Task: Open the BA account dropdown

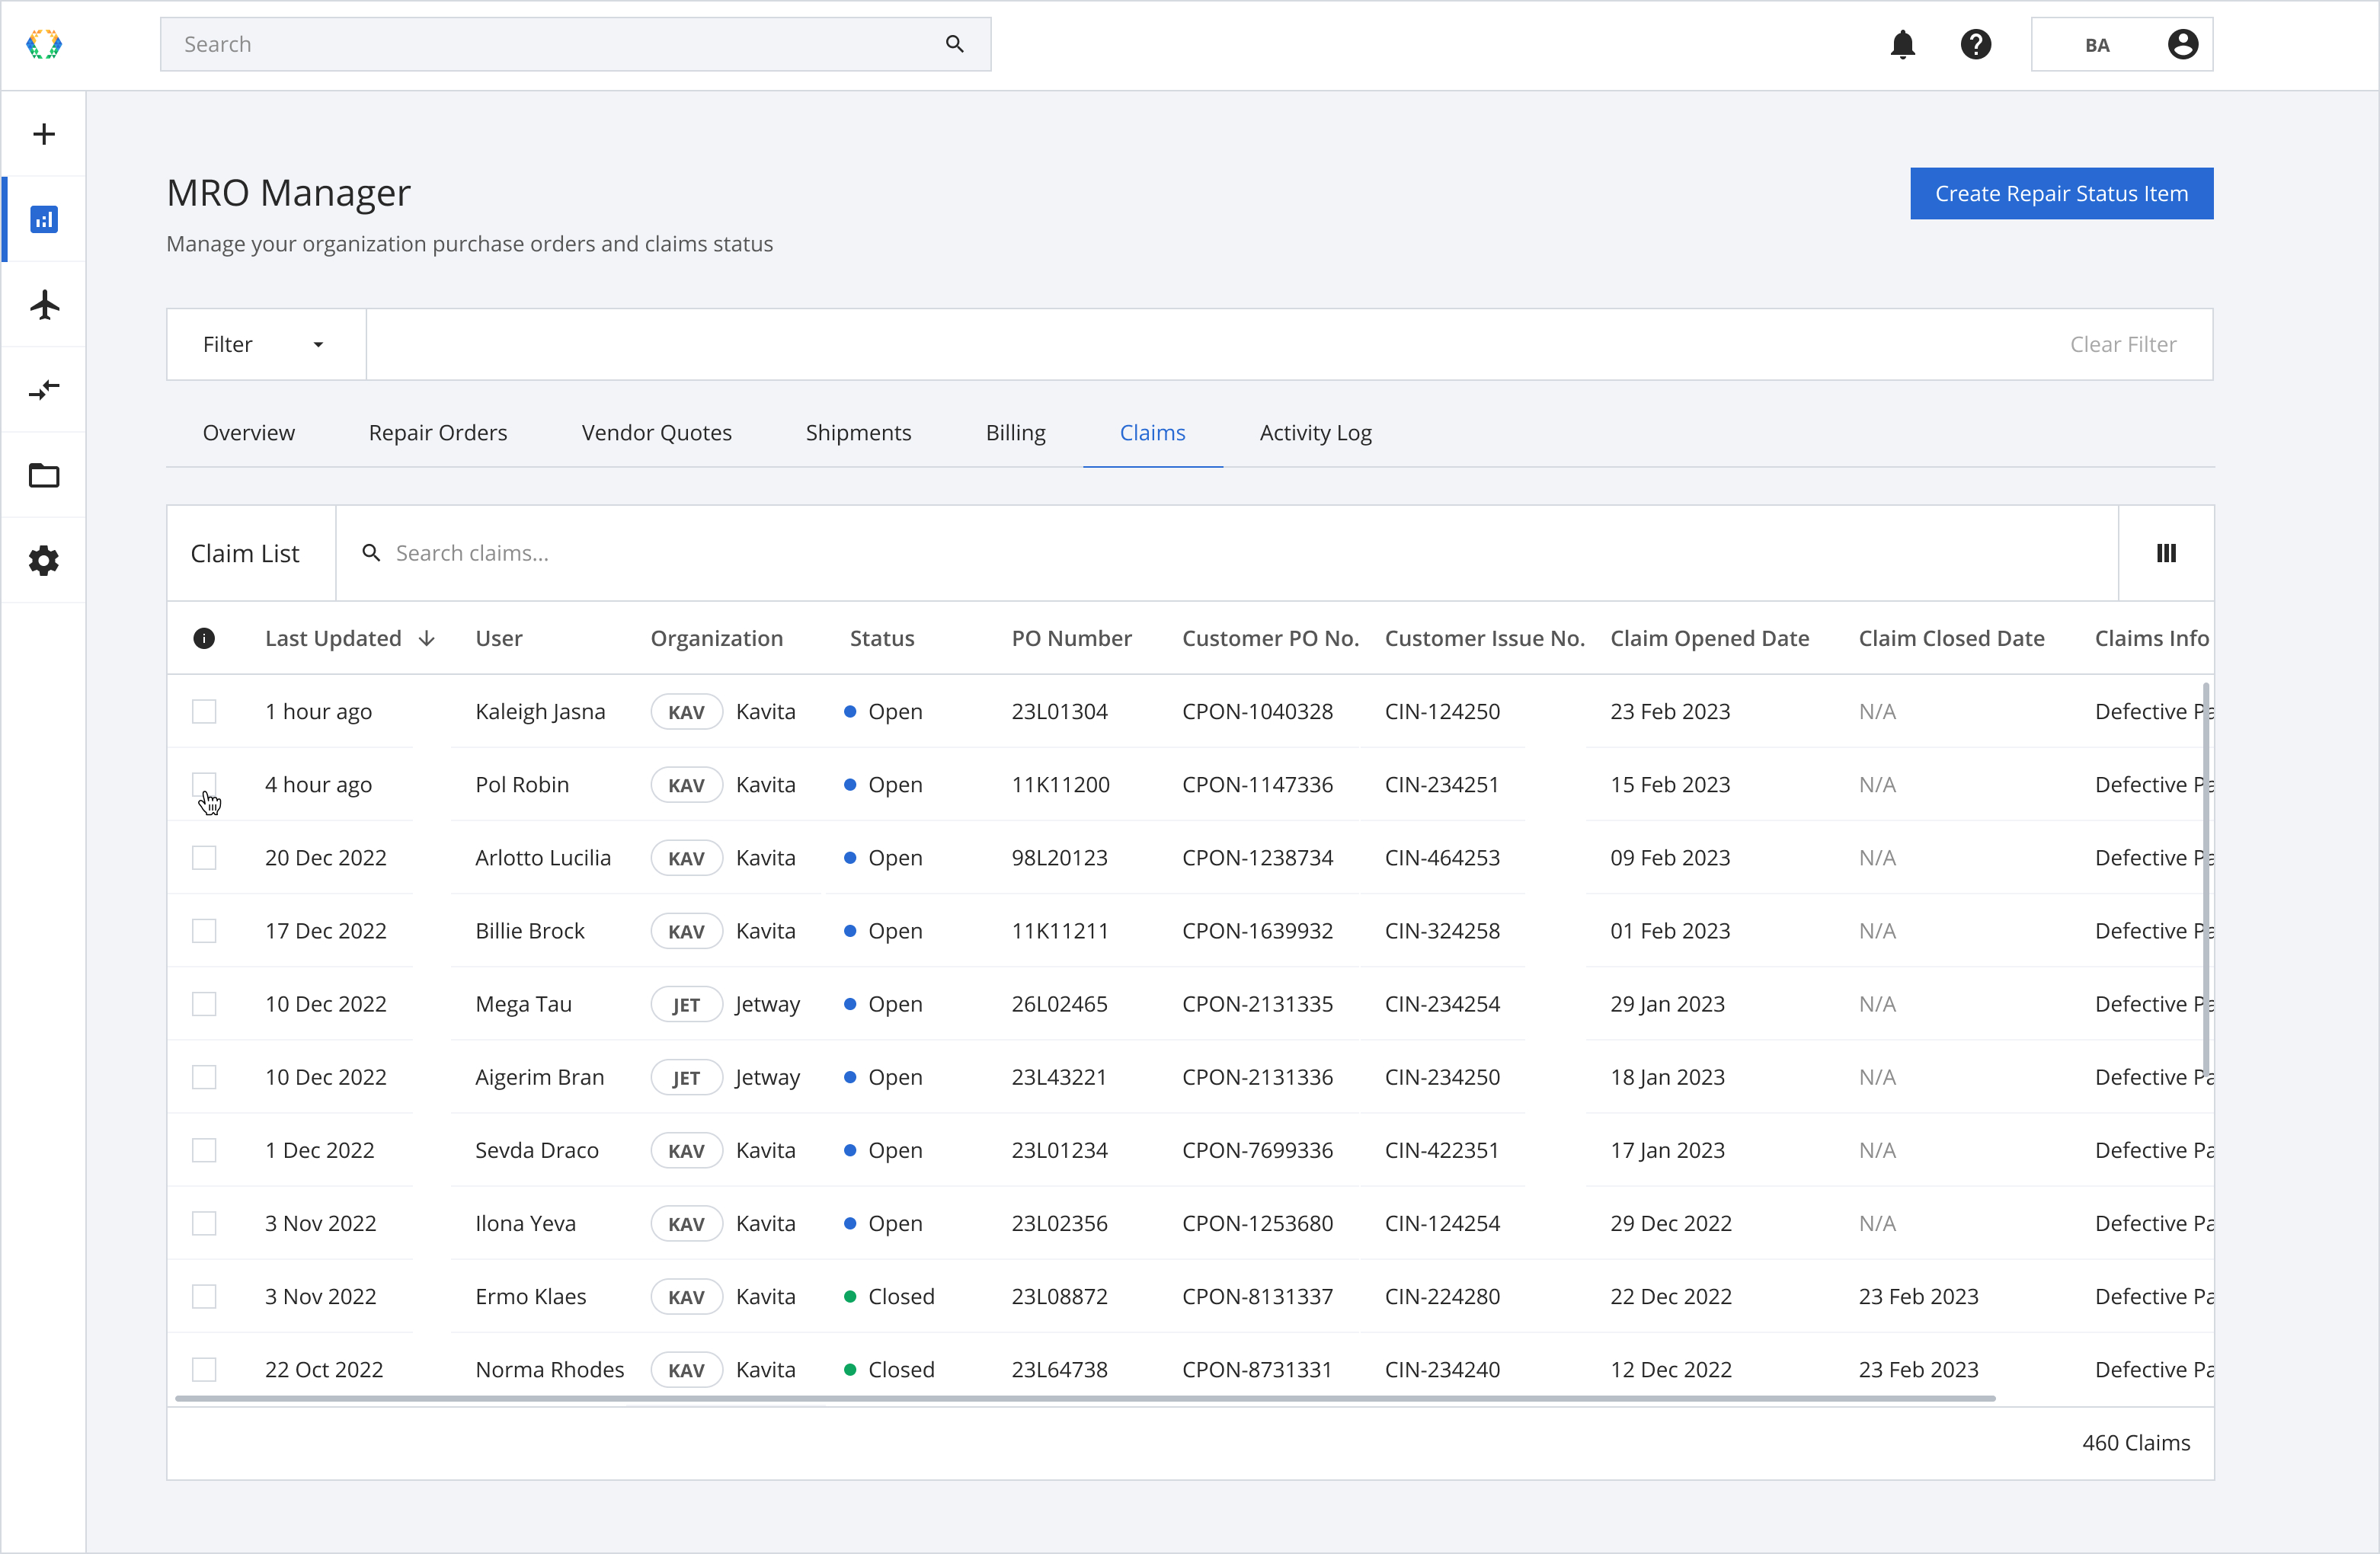Action: coord(2122,45)
